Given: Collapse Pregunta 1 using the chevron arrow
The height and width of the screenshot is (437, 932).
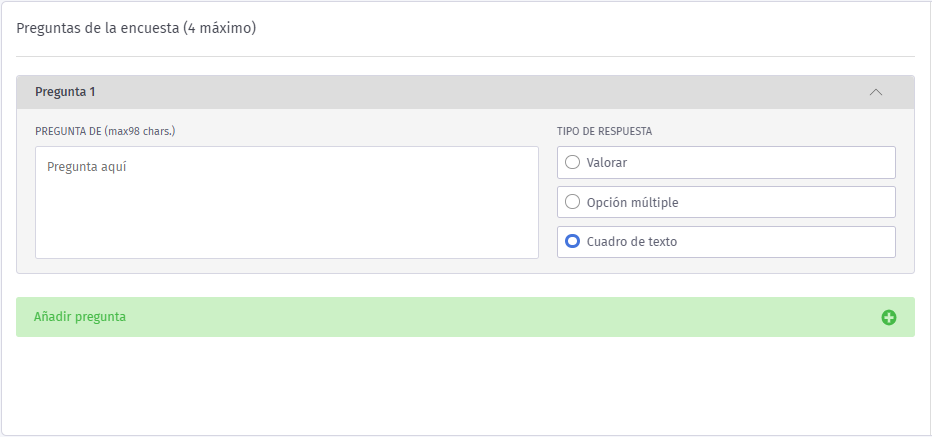Looking at the screenshot, I should coord(876,92).
